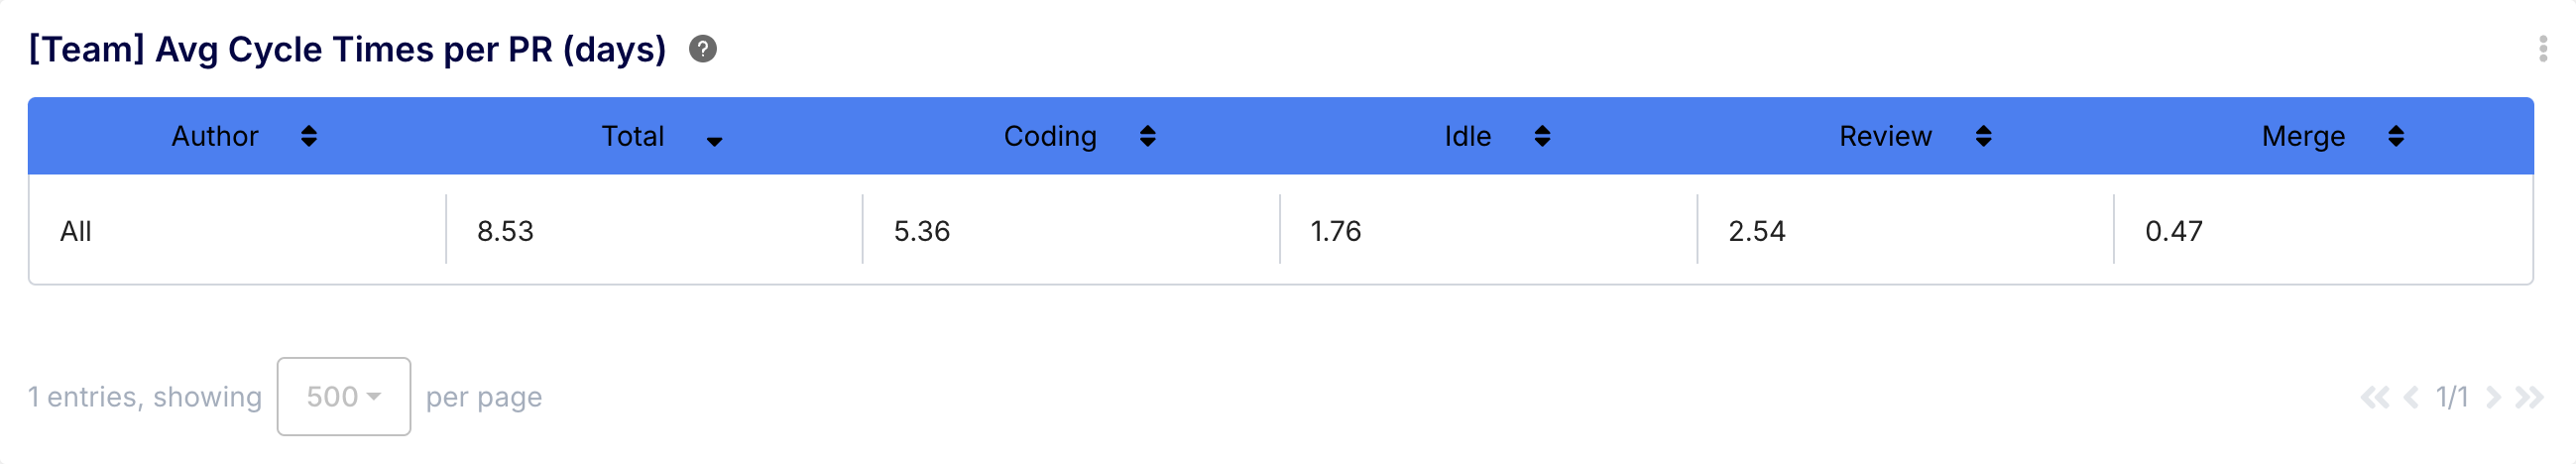Go to next page chevron
This screenshot has height=464, width=2576.
coord(2493,398)
